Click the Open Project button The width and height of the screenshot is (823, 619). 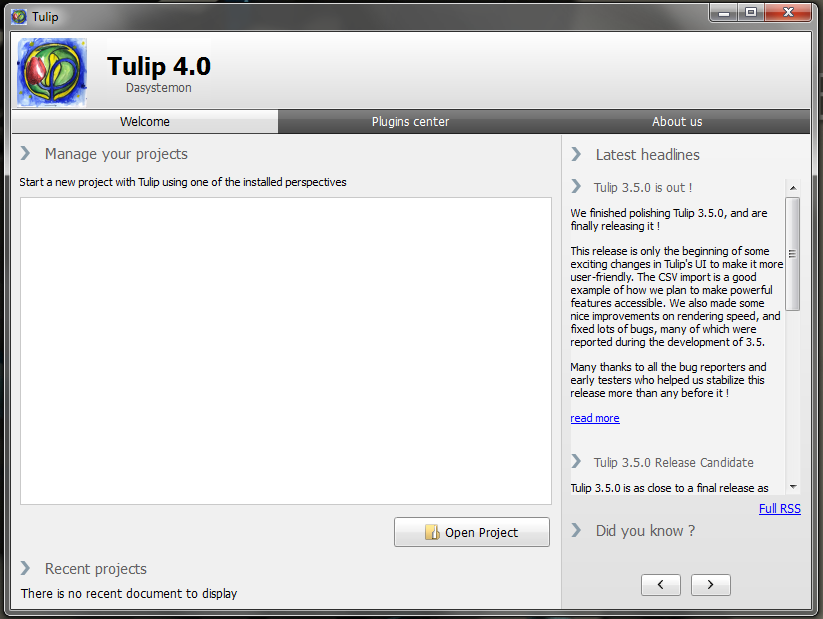point(472,532)
